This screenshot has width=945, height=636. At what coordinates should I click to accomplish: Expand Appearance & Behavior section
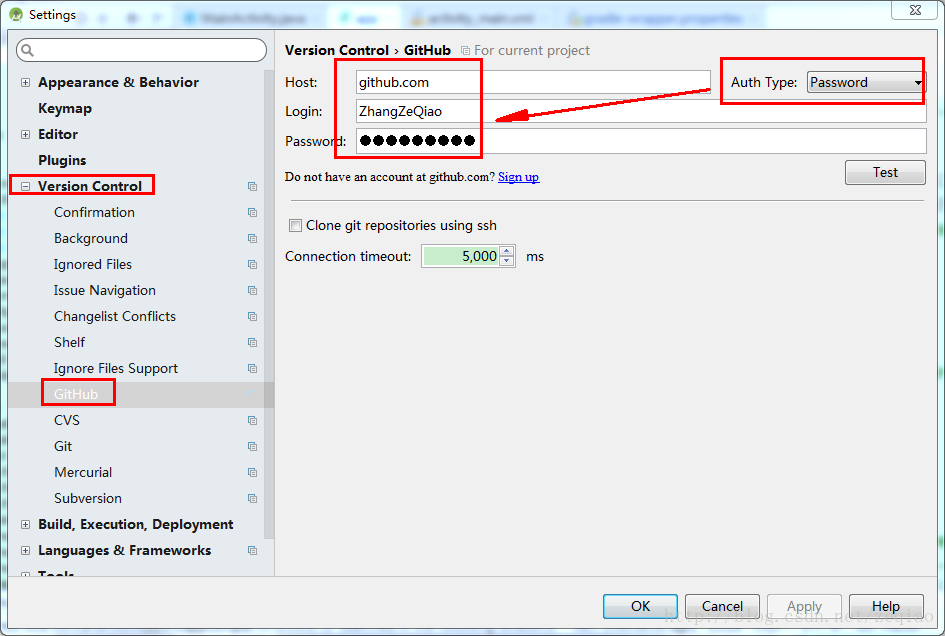25,83
